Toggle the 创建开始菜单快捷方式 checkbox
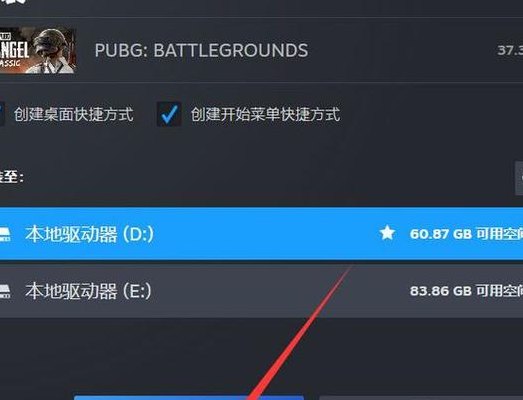 click(x=169, y=114)
